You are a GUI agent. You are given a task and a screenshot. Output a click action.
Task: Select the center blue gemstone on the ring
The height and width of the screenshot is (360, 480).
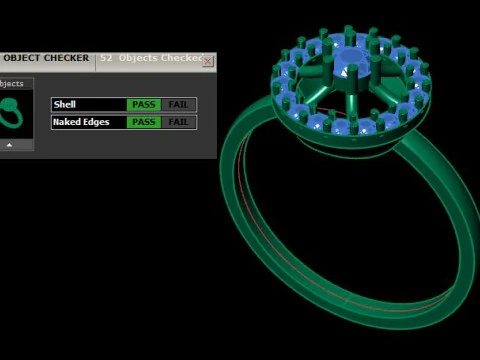[351, 62]
